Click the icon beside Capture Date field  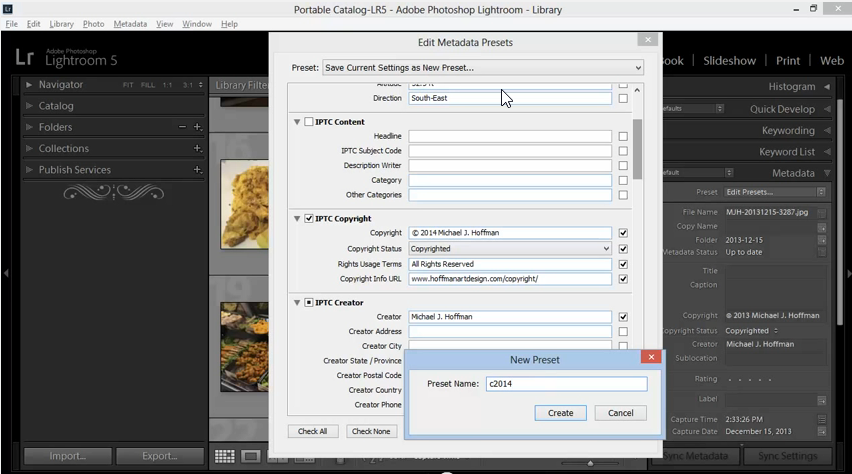[x=822, y=432]
